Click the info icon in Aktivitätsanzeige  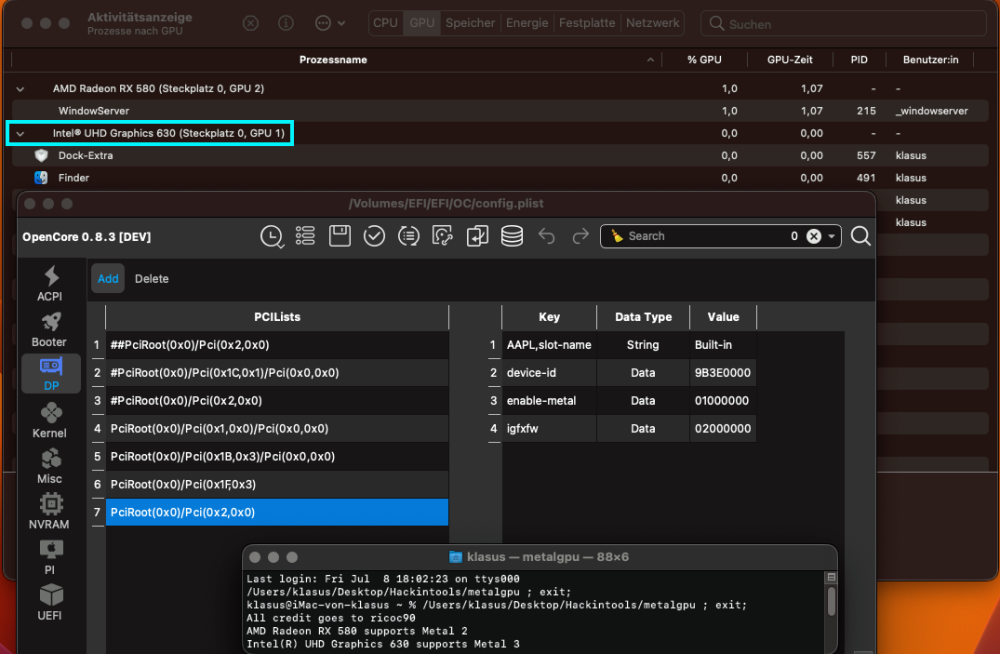[286, 23]
